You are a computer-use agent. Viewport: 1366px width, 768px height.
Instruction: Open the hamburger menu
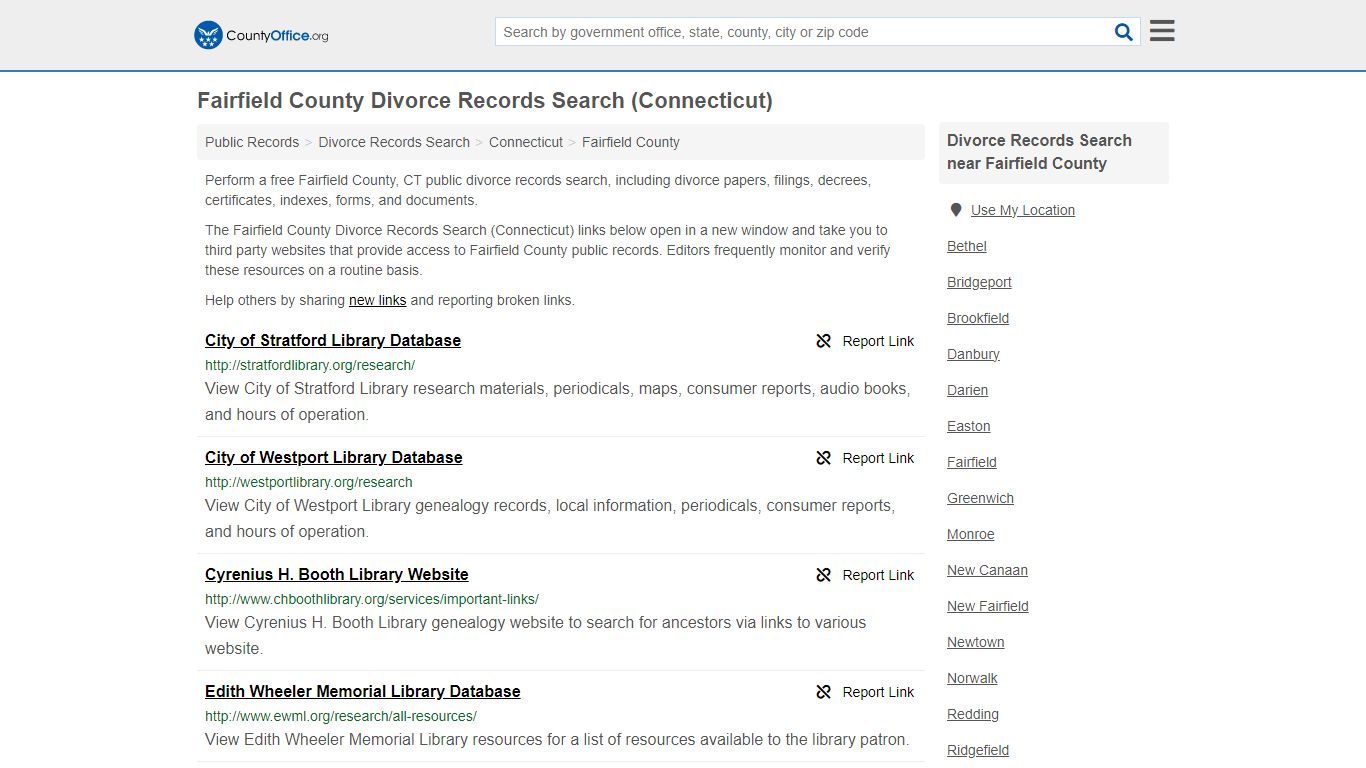click(x=1162, y=31)
